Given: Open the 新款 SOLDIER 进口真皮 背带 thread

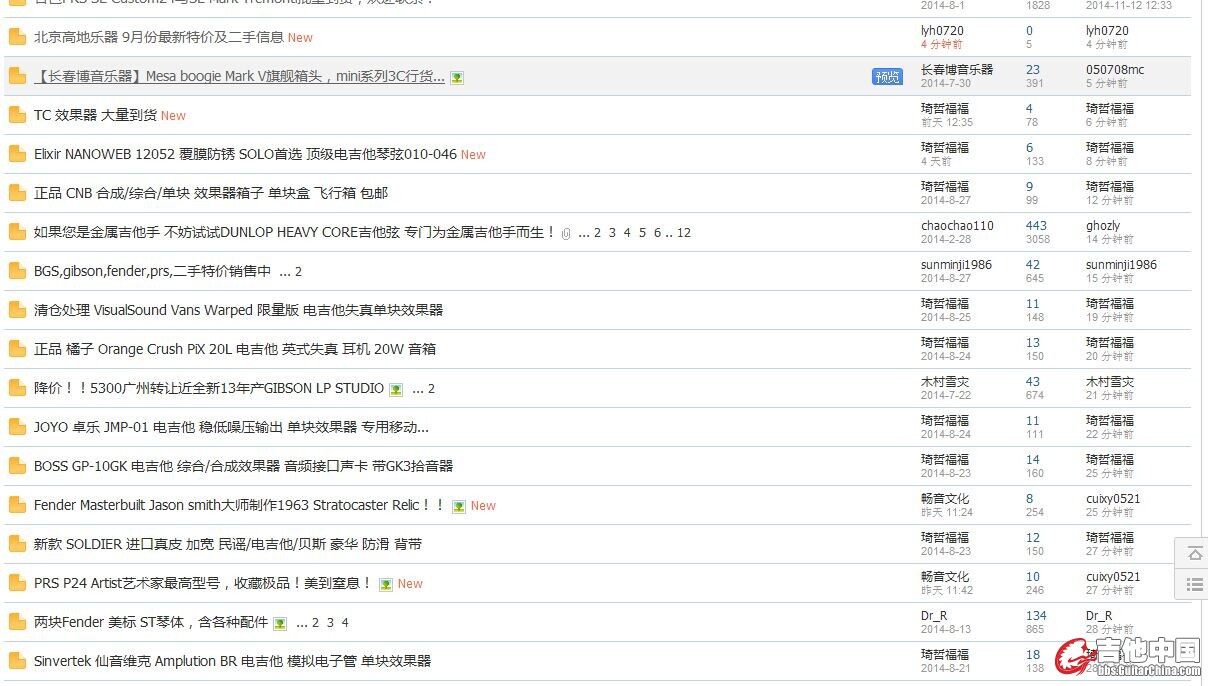Looking at the screenshot, I should [x=228, y=545].
